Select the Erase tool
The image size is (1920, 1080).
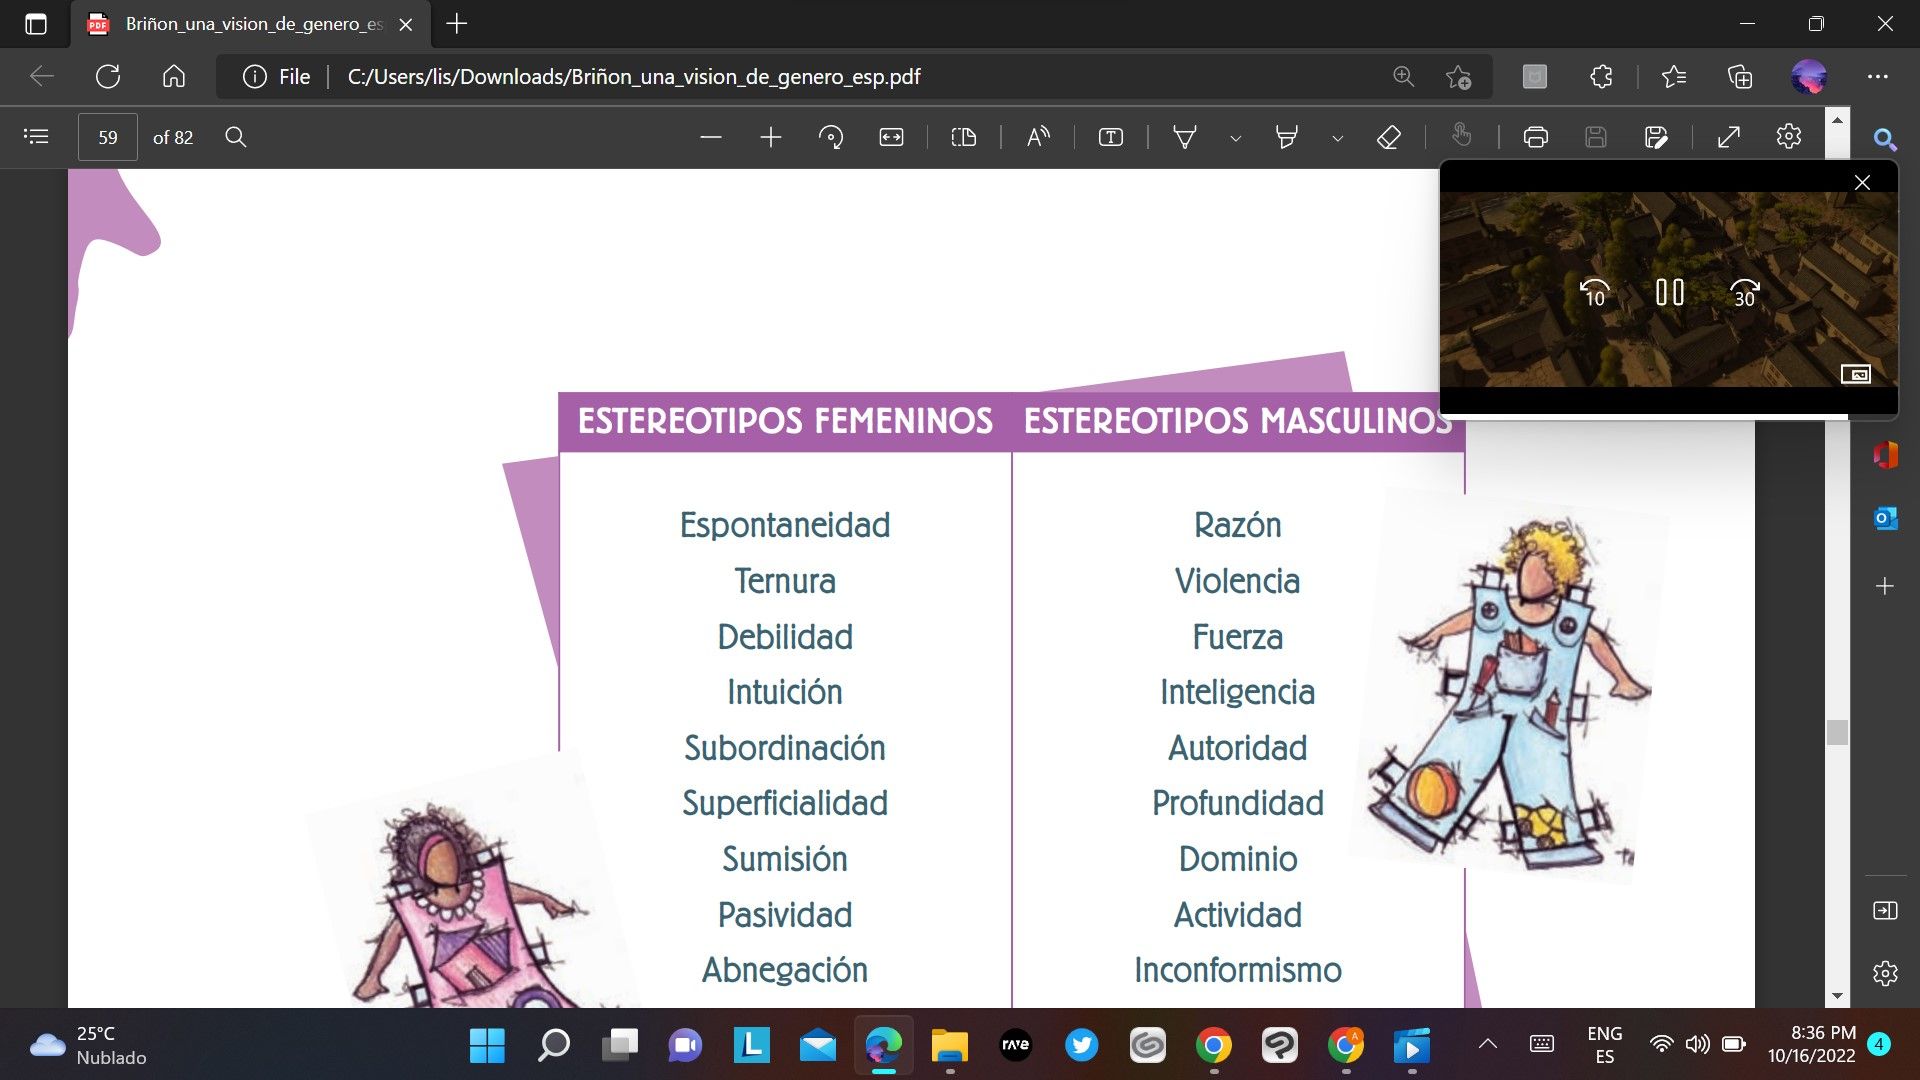[1389, 137]
